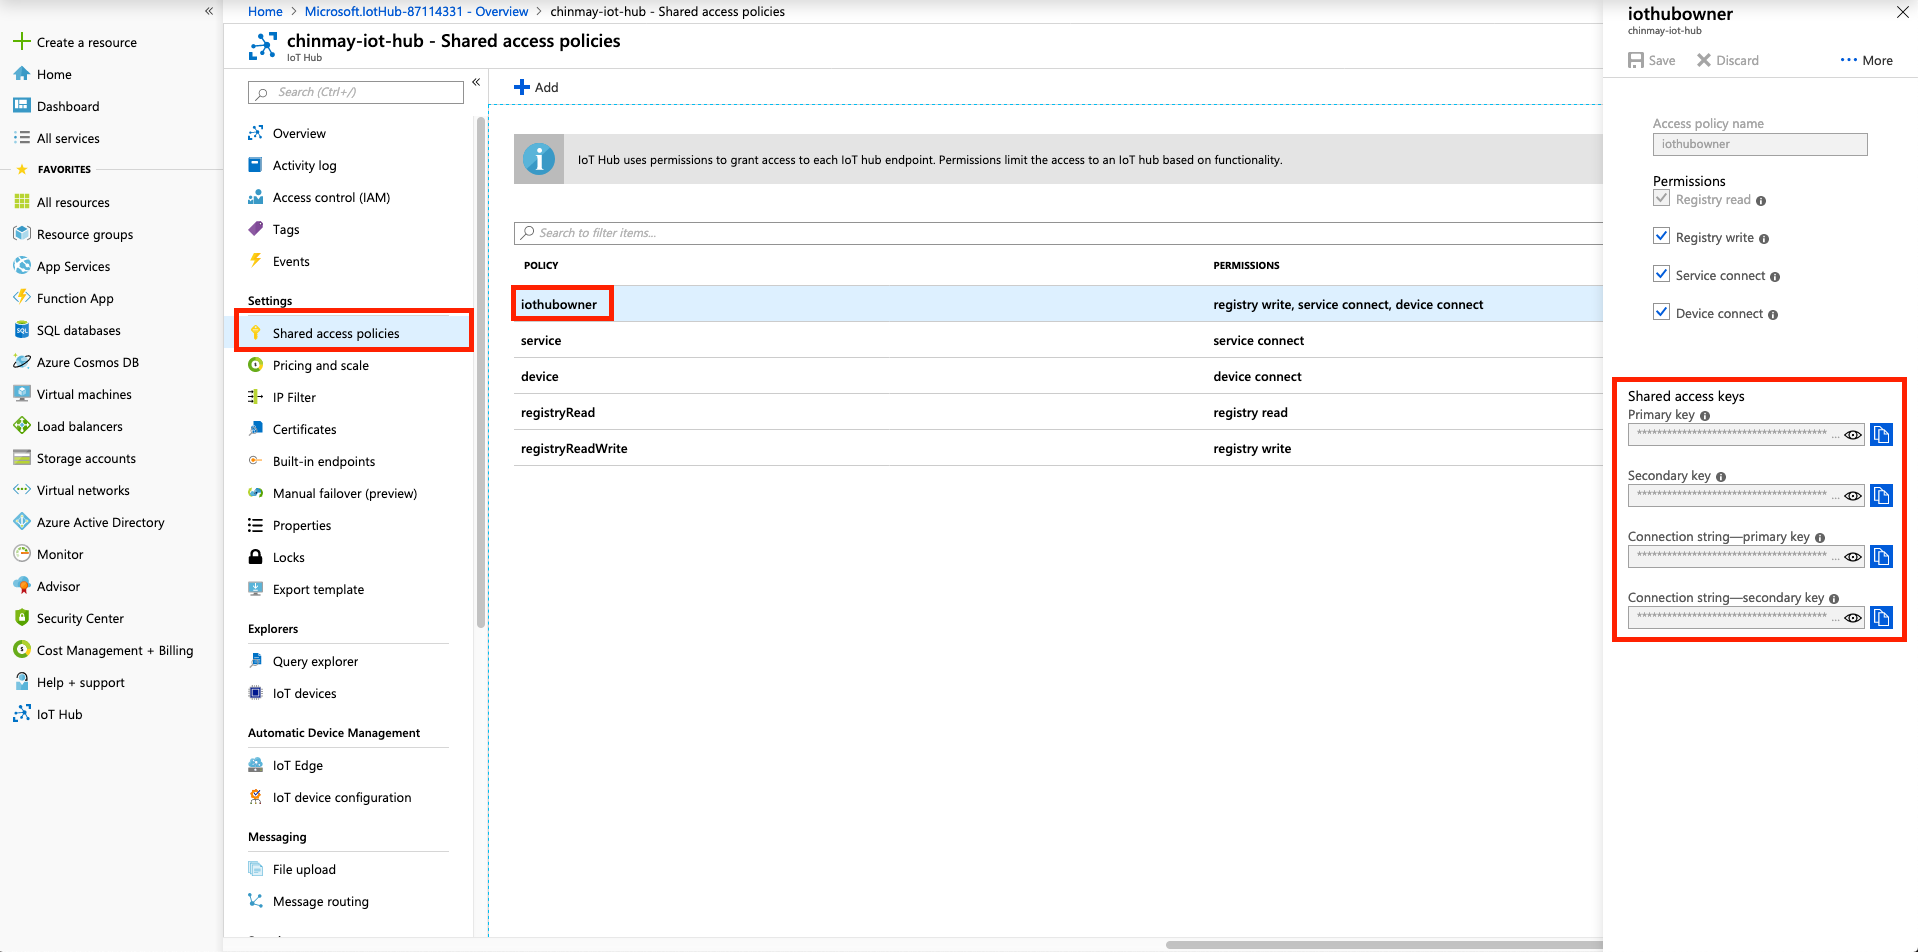Reveal the Primary key with the eye icon
This screenshot has height=952, width=1918.
[1853, 435]
